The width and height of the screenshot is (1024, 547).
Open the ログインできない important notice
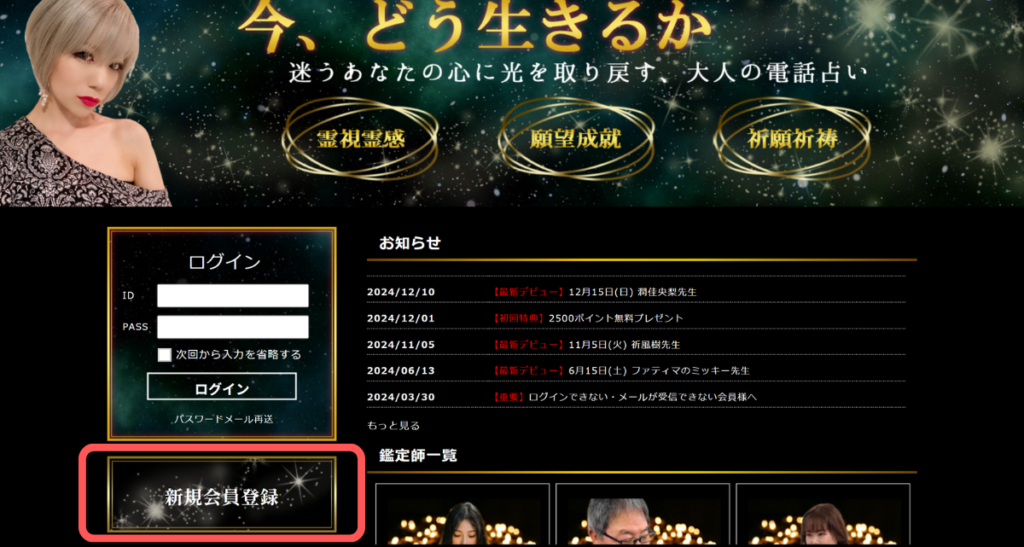(x=643, y=397)
